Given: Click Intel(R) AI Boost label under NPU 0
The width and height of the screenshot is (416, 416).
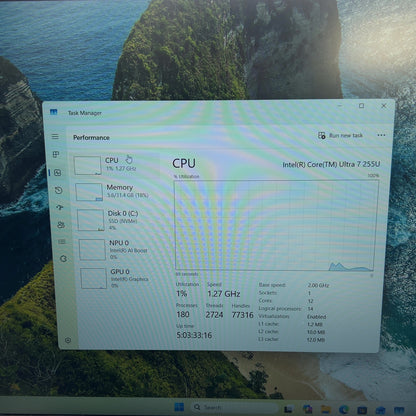Looking at the screenshot, I should (x=128, y=250).
